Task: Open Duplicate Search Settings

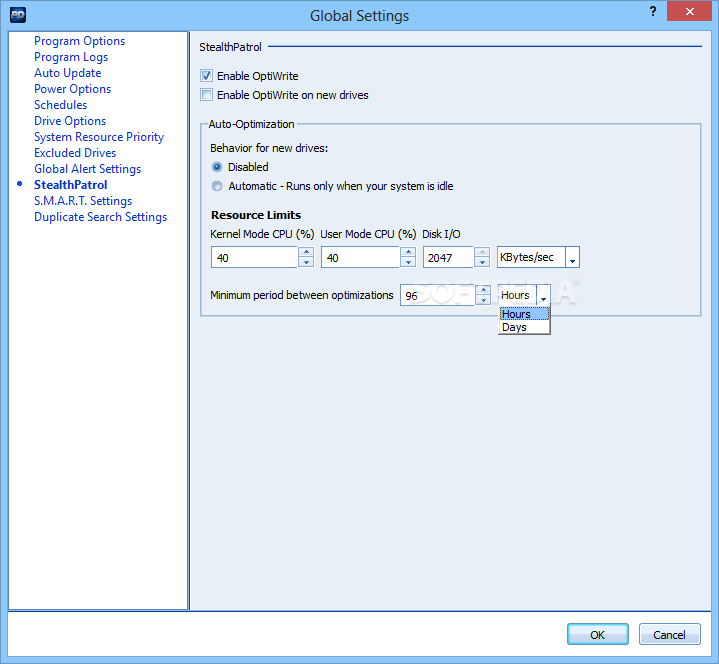Action: [100, 217]
